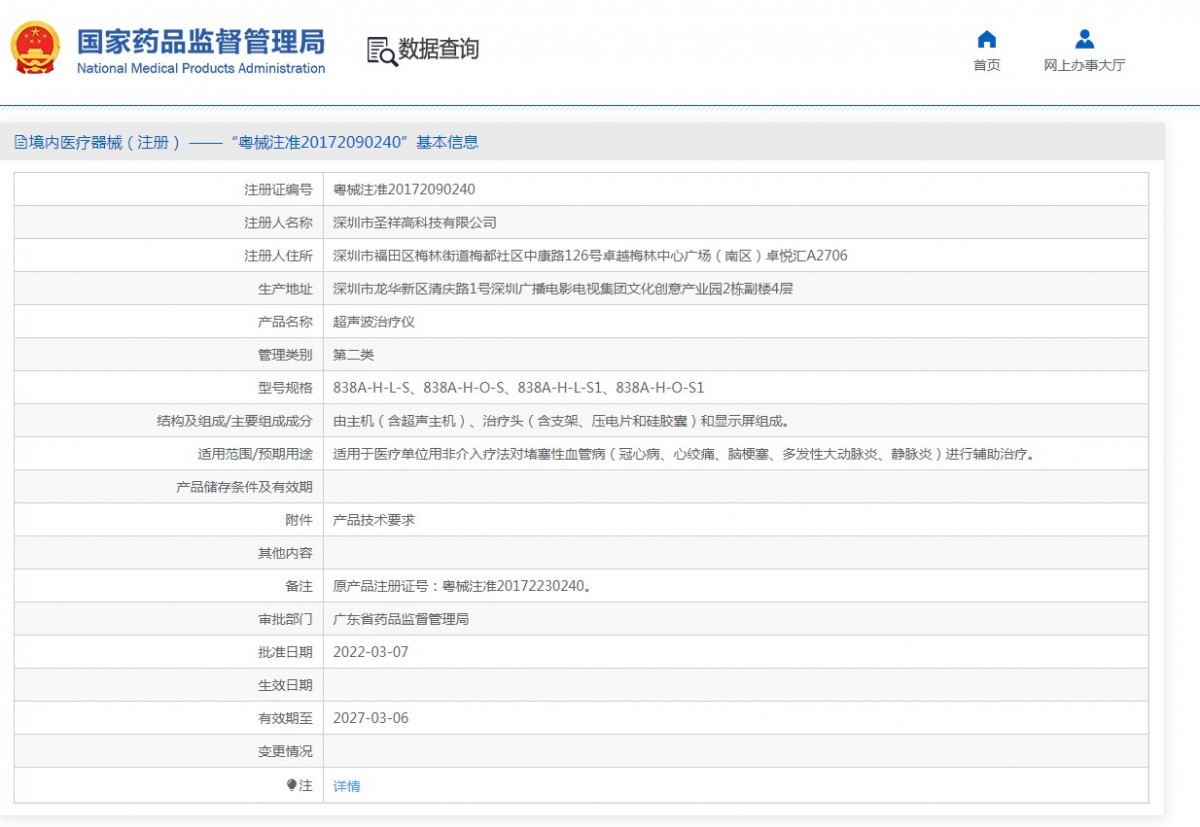Select remark 原产品注册证号 text
The height and width of the screenshot is (827, 1200).
(x=462, y=586)
